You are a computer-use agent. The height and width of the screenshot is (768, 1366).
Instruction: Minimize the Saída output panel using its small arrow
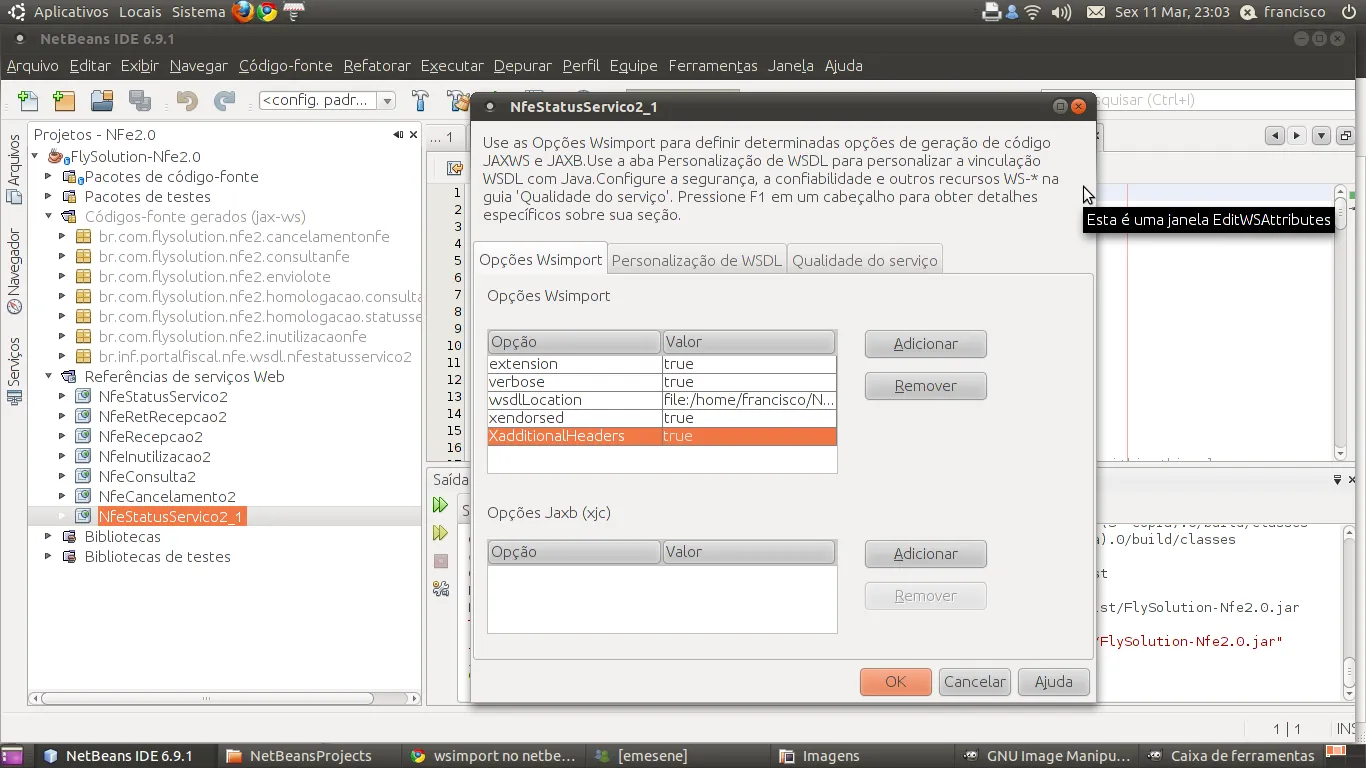(1337, 480)
